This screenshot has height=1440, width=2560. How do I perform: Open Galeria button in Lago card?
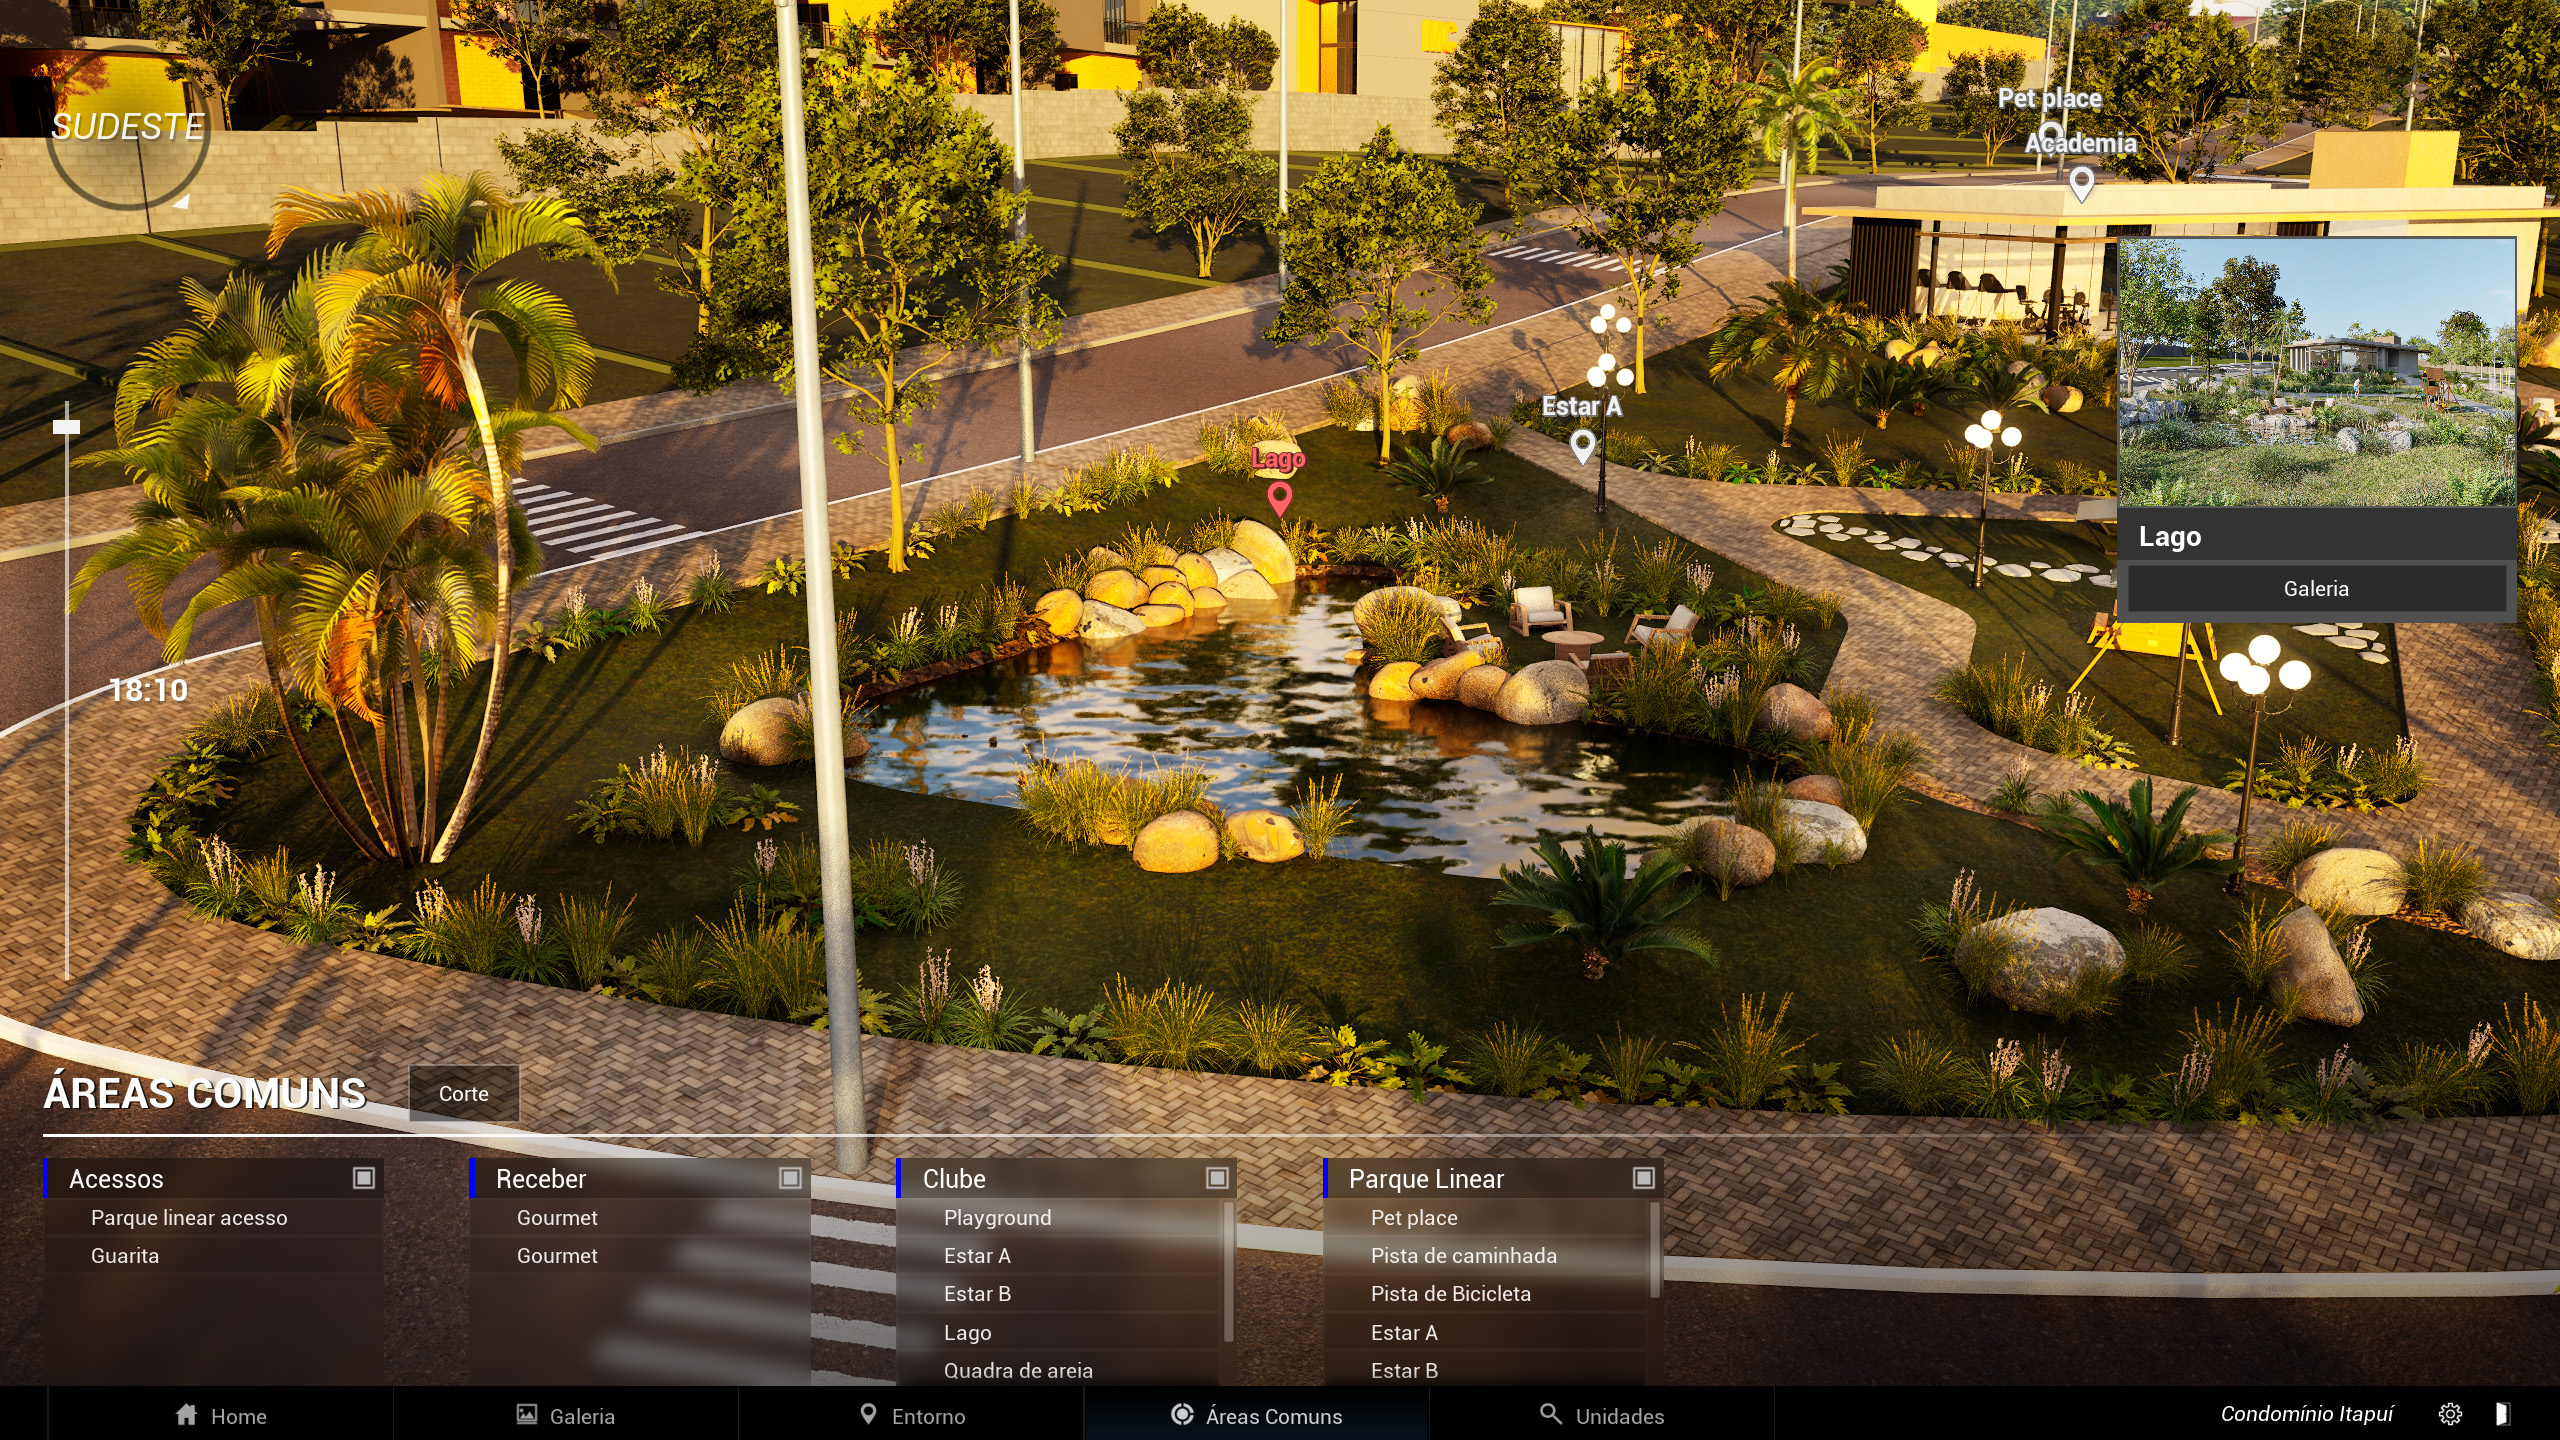point(2315,588)
